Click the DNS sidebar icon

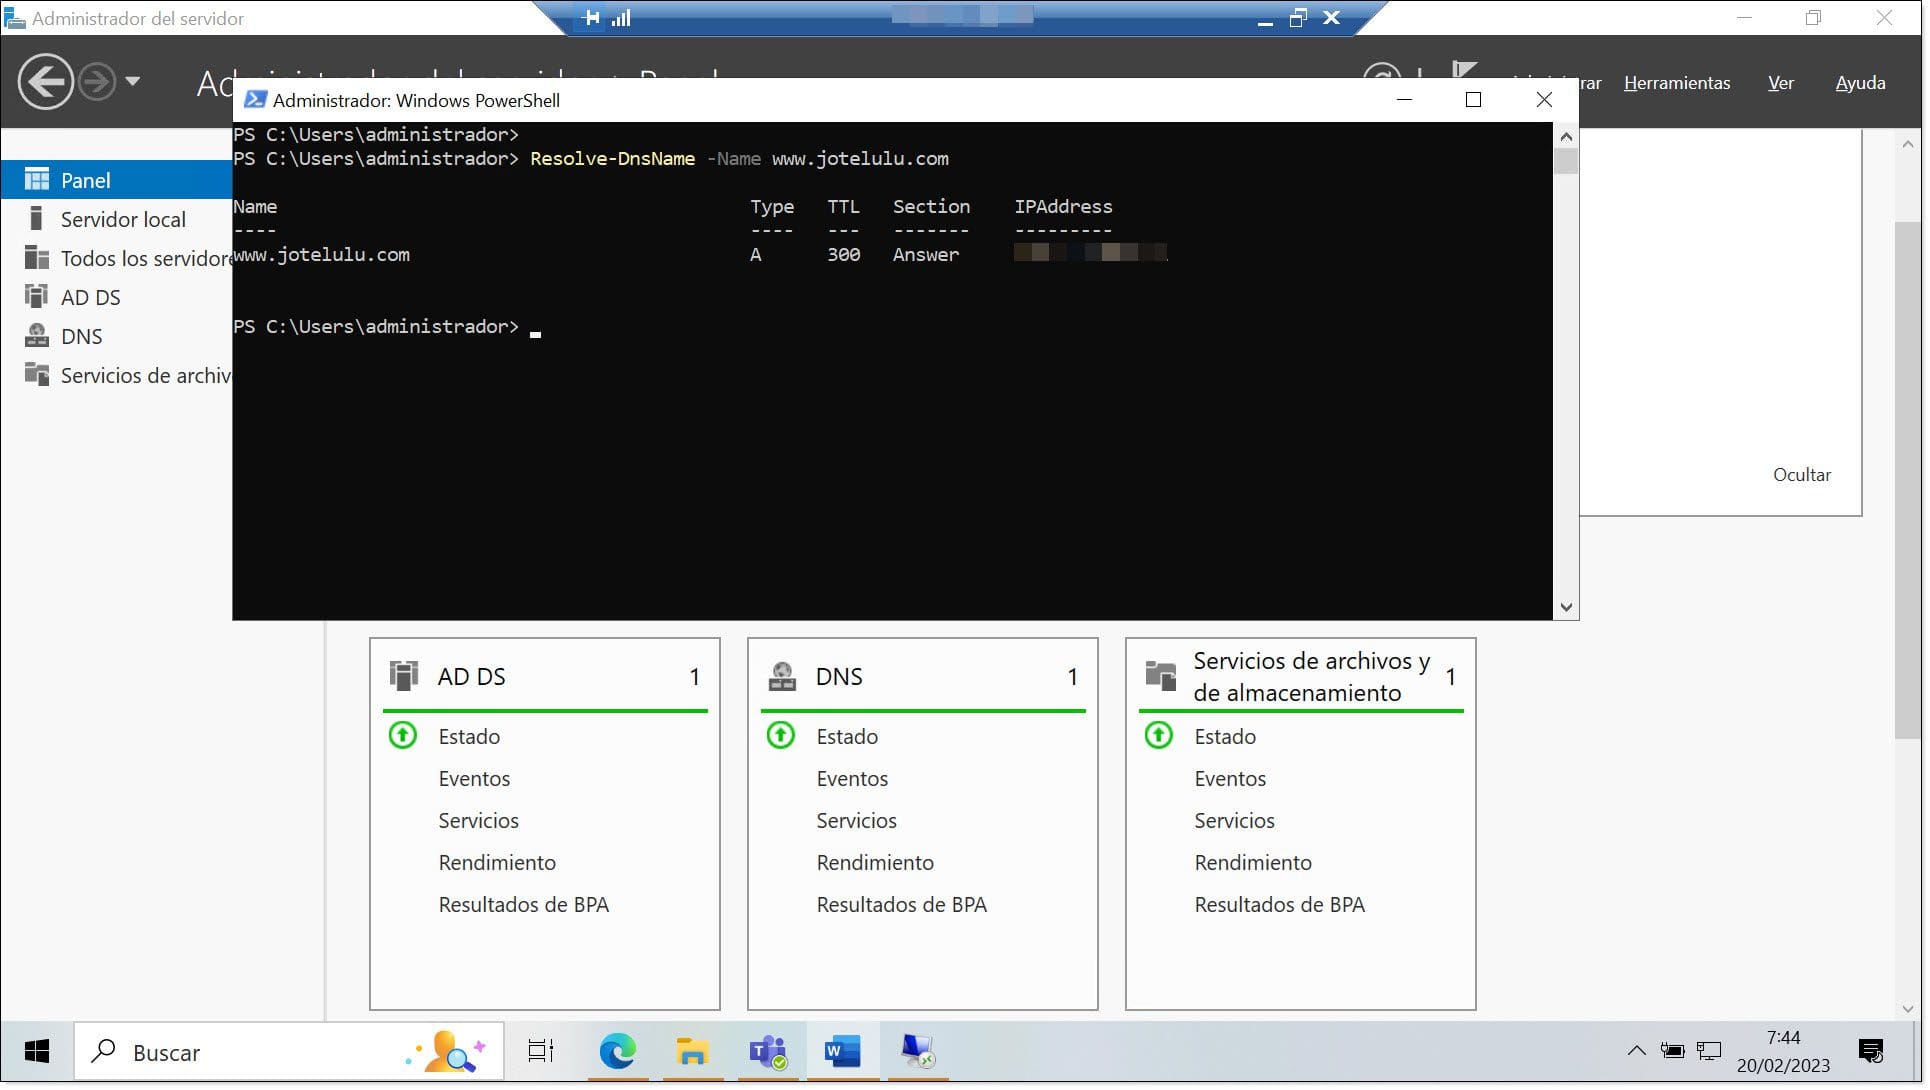[37, 335]
